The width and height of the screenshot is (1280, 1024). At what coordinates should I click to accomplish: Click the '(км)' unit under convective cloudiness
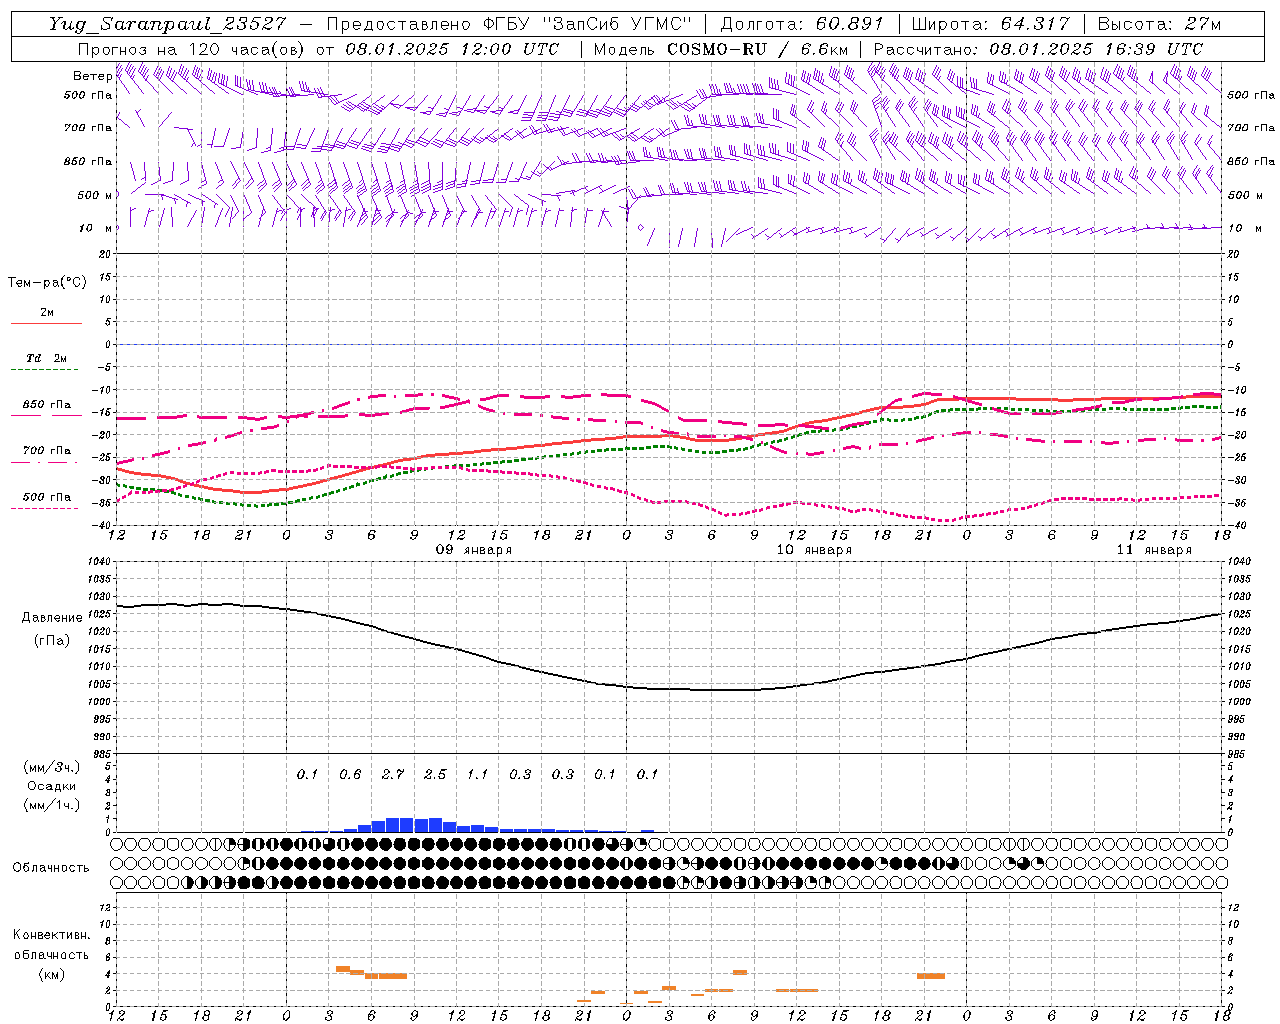[x=51, y=974]
